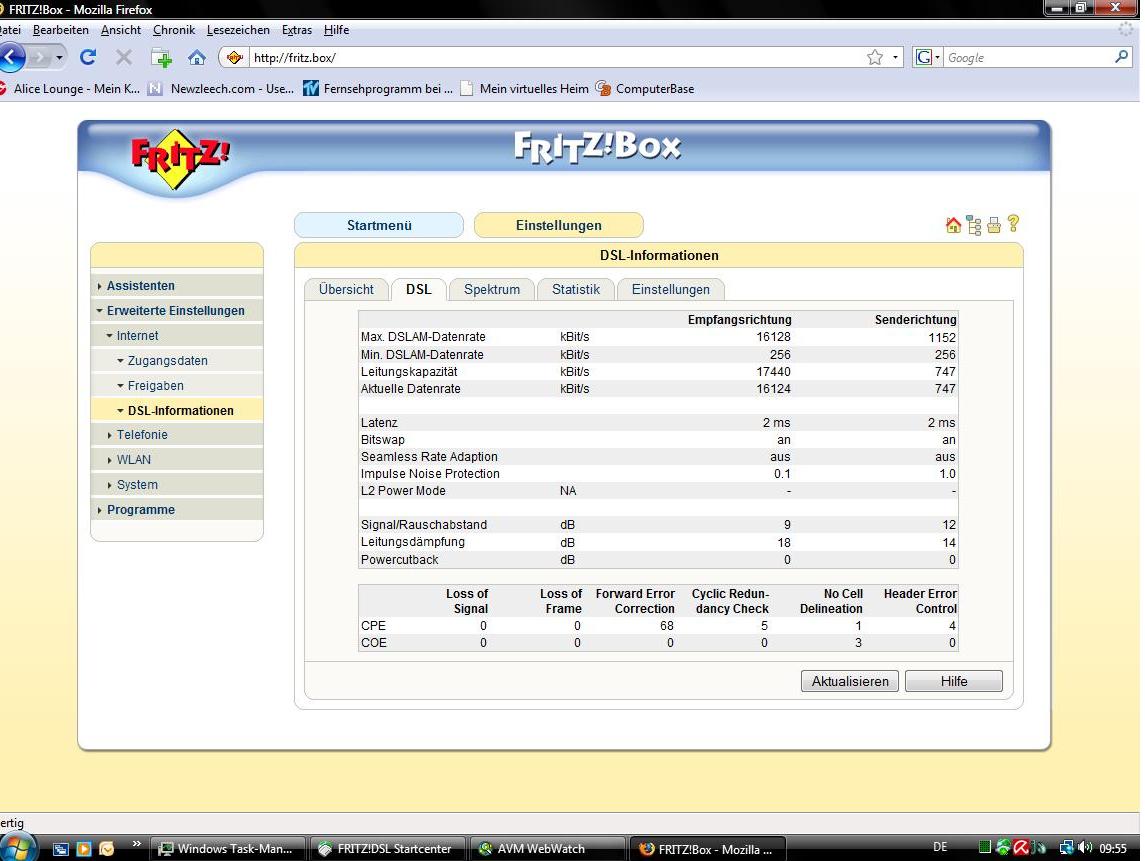This screenshot has height=861, width=1145.
Task: Open the Chronik menu
Action: click(x=174, y=30)
